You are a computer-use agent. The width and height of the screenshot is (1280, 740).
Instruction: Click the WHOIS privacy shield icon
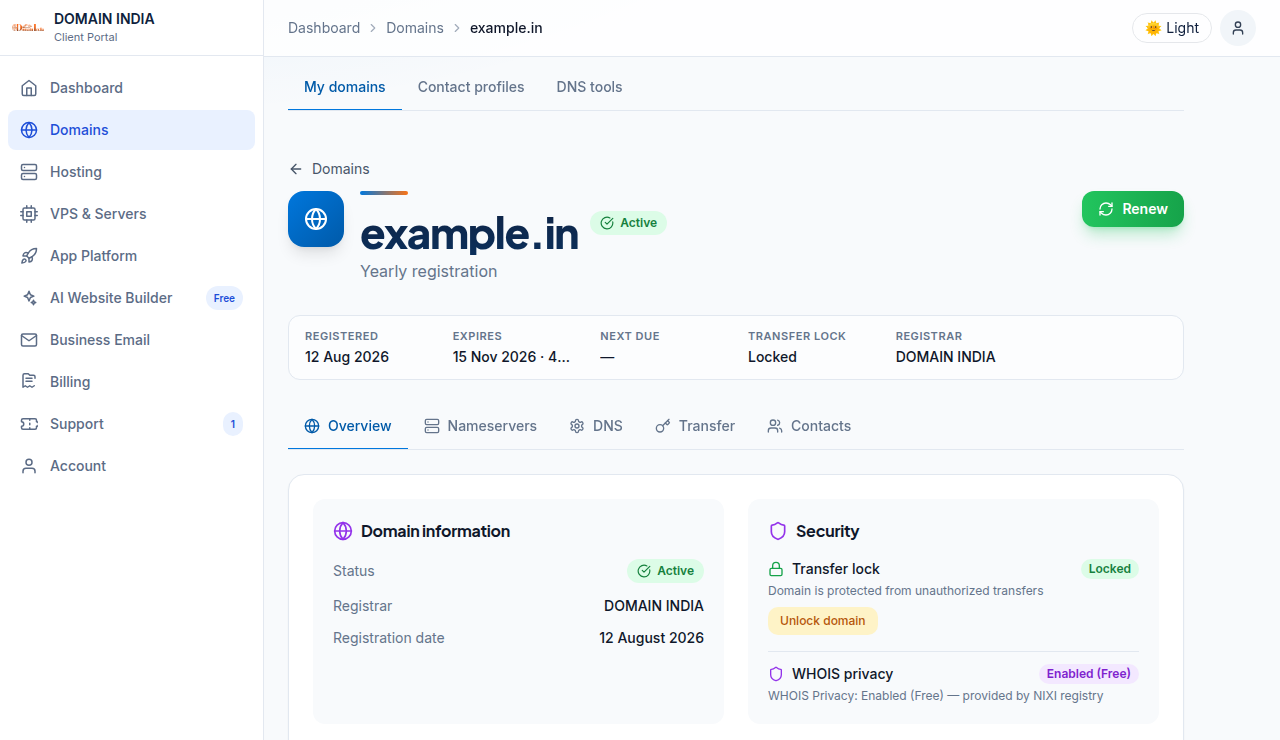(x=776, y=674)
